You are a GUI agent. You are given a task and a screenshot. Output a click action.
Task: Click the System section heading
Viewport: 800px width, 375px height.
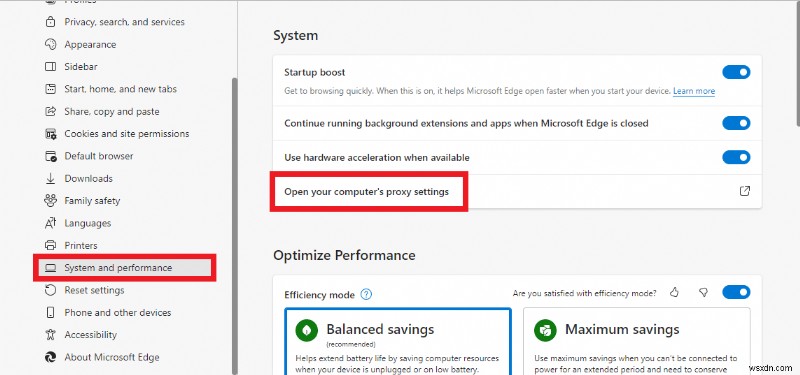click(295, 36)
